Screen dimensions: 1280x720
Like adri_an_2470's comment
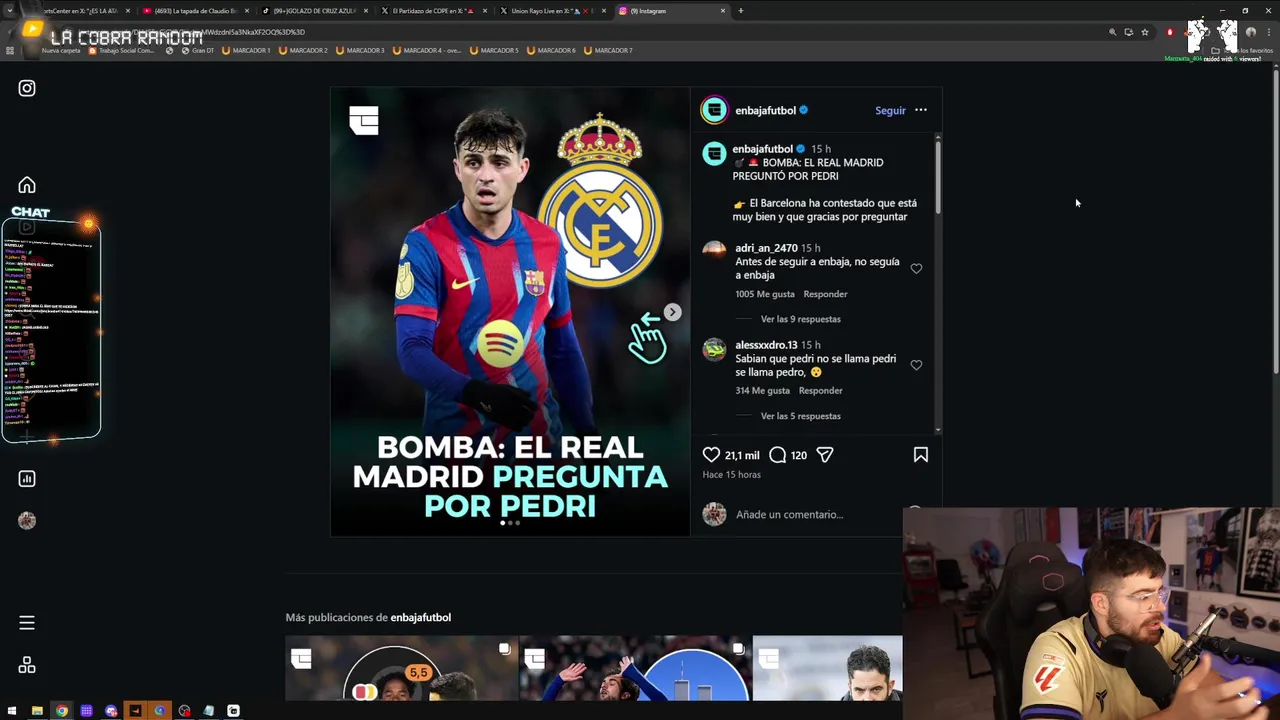coord(916,268)
